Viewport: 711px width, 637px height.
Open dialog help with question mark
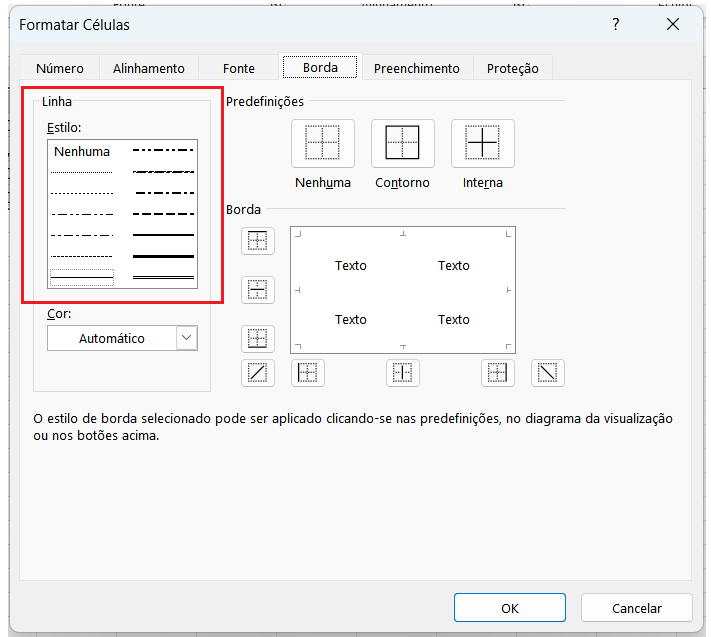tap(616, 24)
